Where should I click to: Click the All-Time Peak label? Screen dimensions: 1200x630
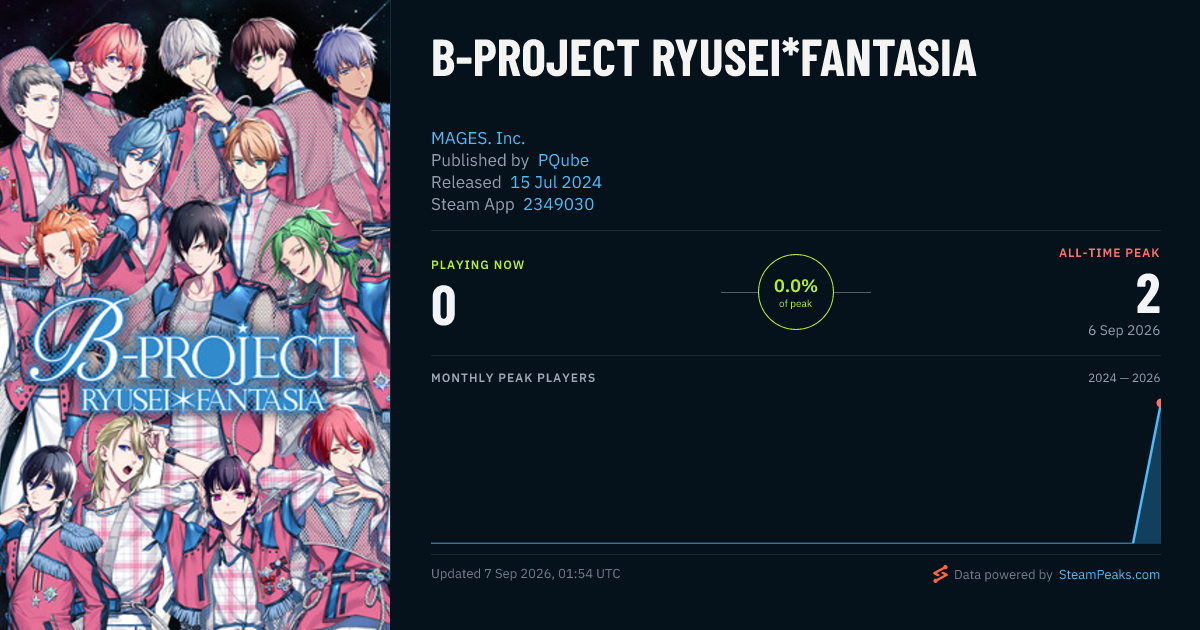[1109, 253]
